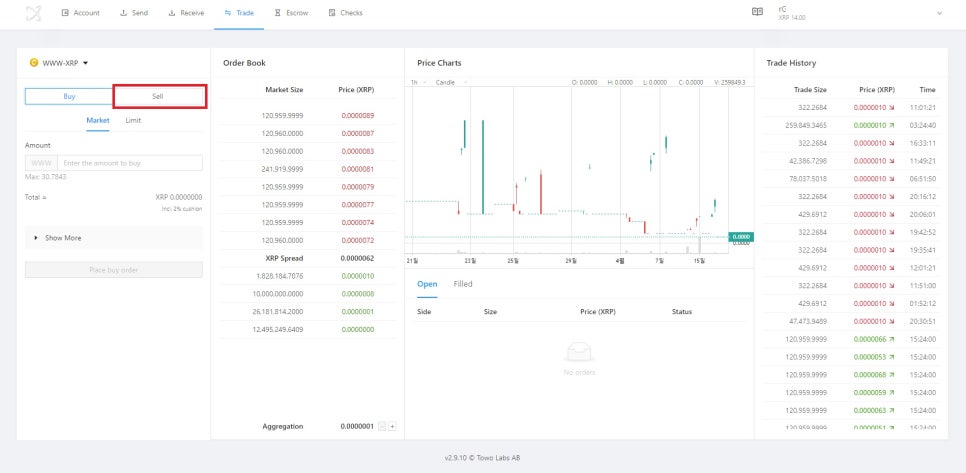Click the empty No orders inbox icon
Viewport: 966px width, 473px height.
tap(579, 352)
